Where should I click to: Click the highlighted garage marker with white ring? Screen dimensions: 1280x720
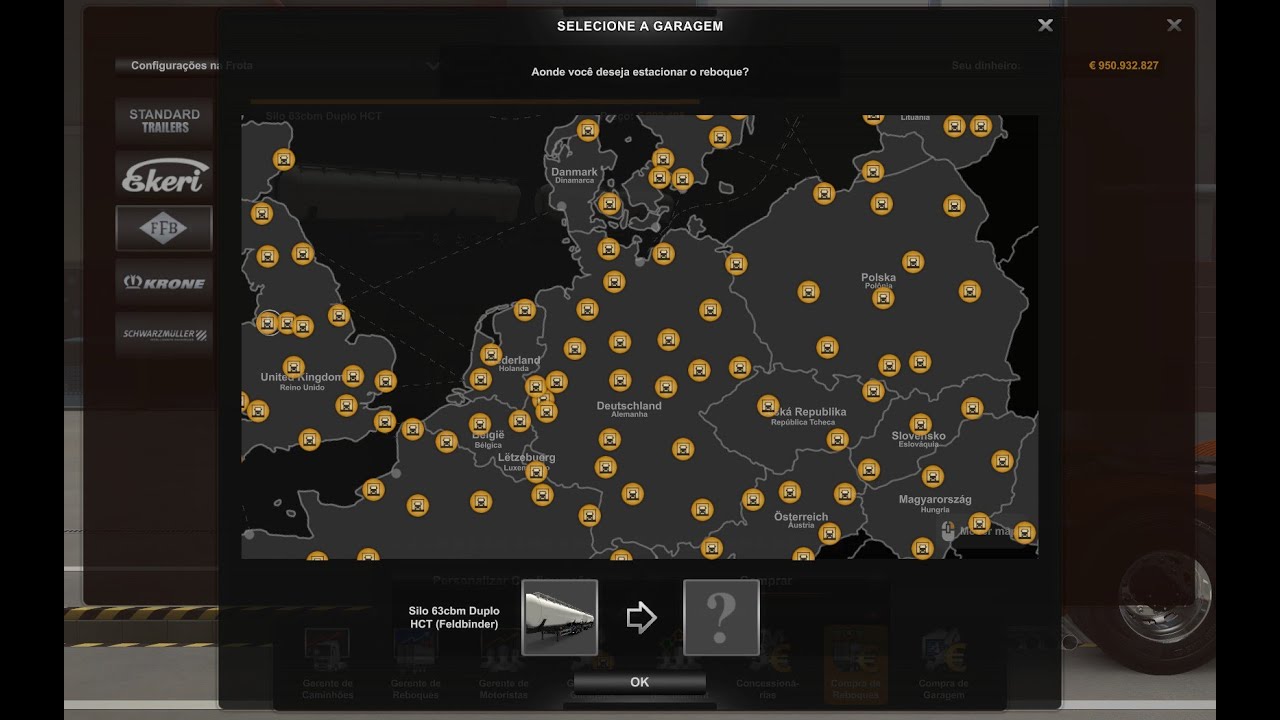click(x=268, y=322)
